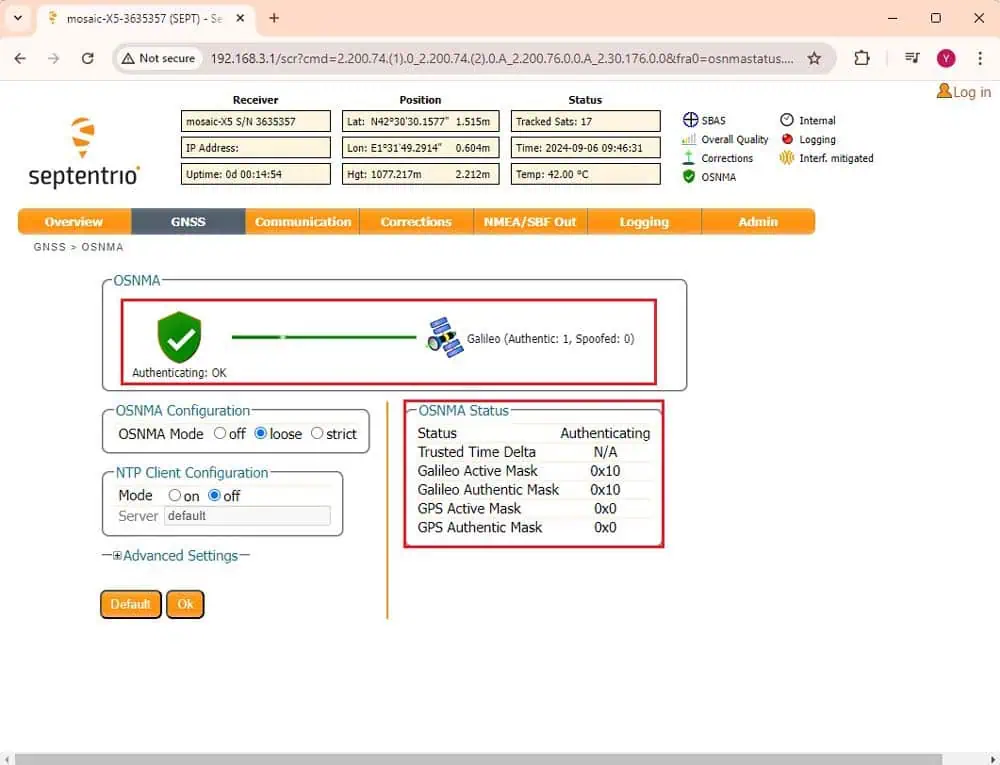1000x765 pixels.
Task: Click the browser bookmark star icon
Action: [x=815, y=58]
